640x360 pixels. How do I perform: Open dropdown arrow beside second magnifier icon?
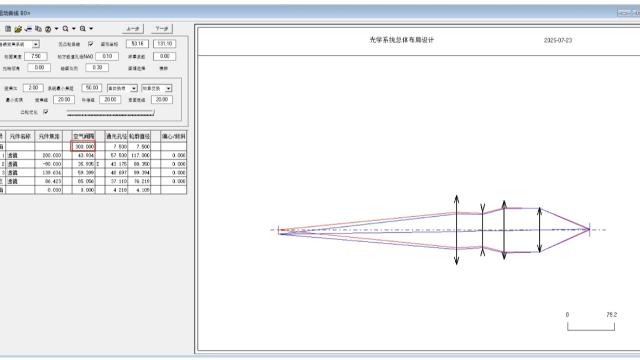click(x=91, y=29)
